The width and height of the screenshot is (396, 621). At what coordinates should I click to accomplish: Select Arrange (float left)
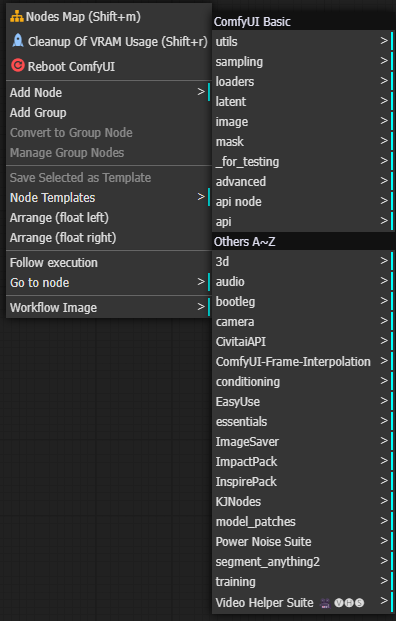(x=109, y=218)
